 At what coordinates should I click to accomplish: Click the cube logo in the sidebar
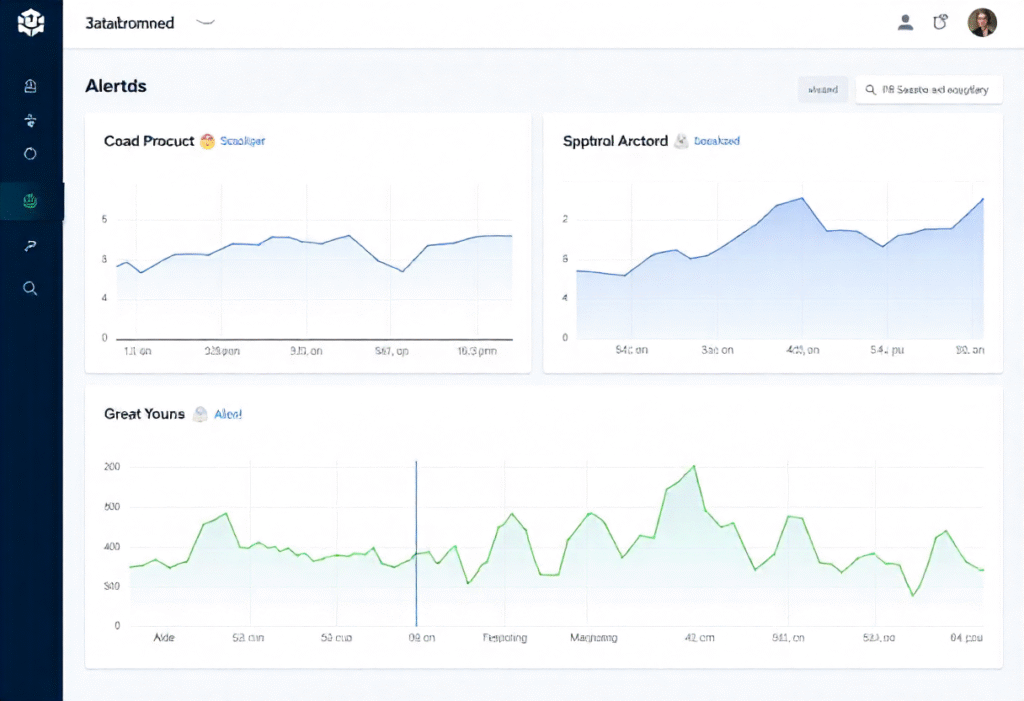30,22
